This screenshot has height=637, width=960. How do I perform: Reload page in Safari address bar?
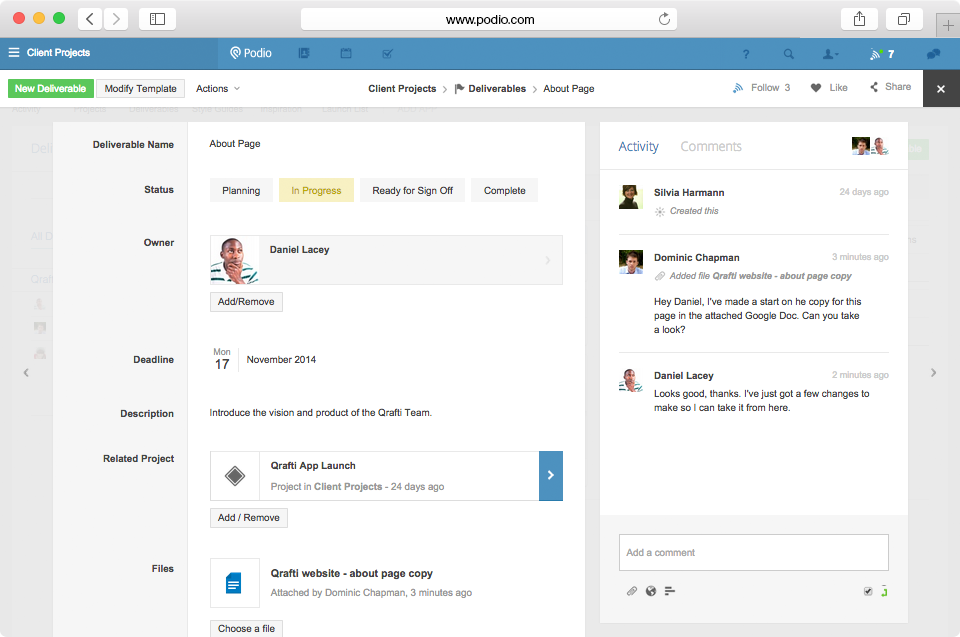(x=664, y=19)
